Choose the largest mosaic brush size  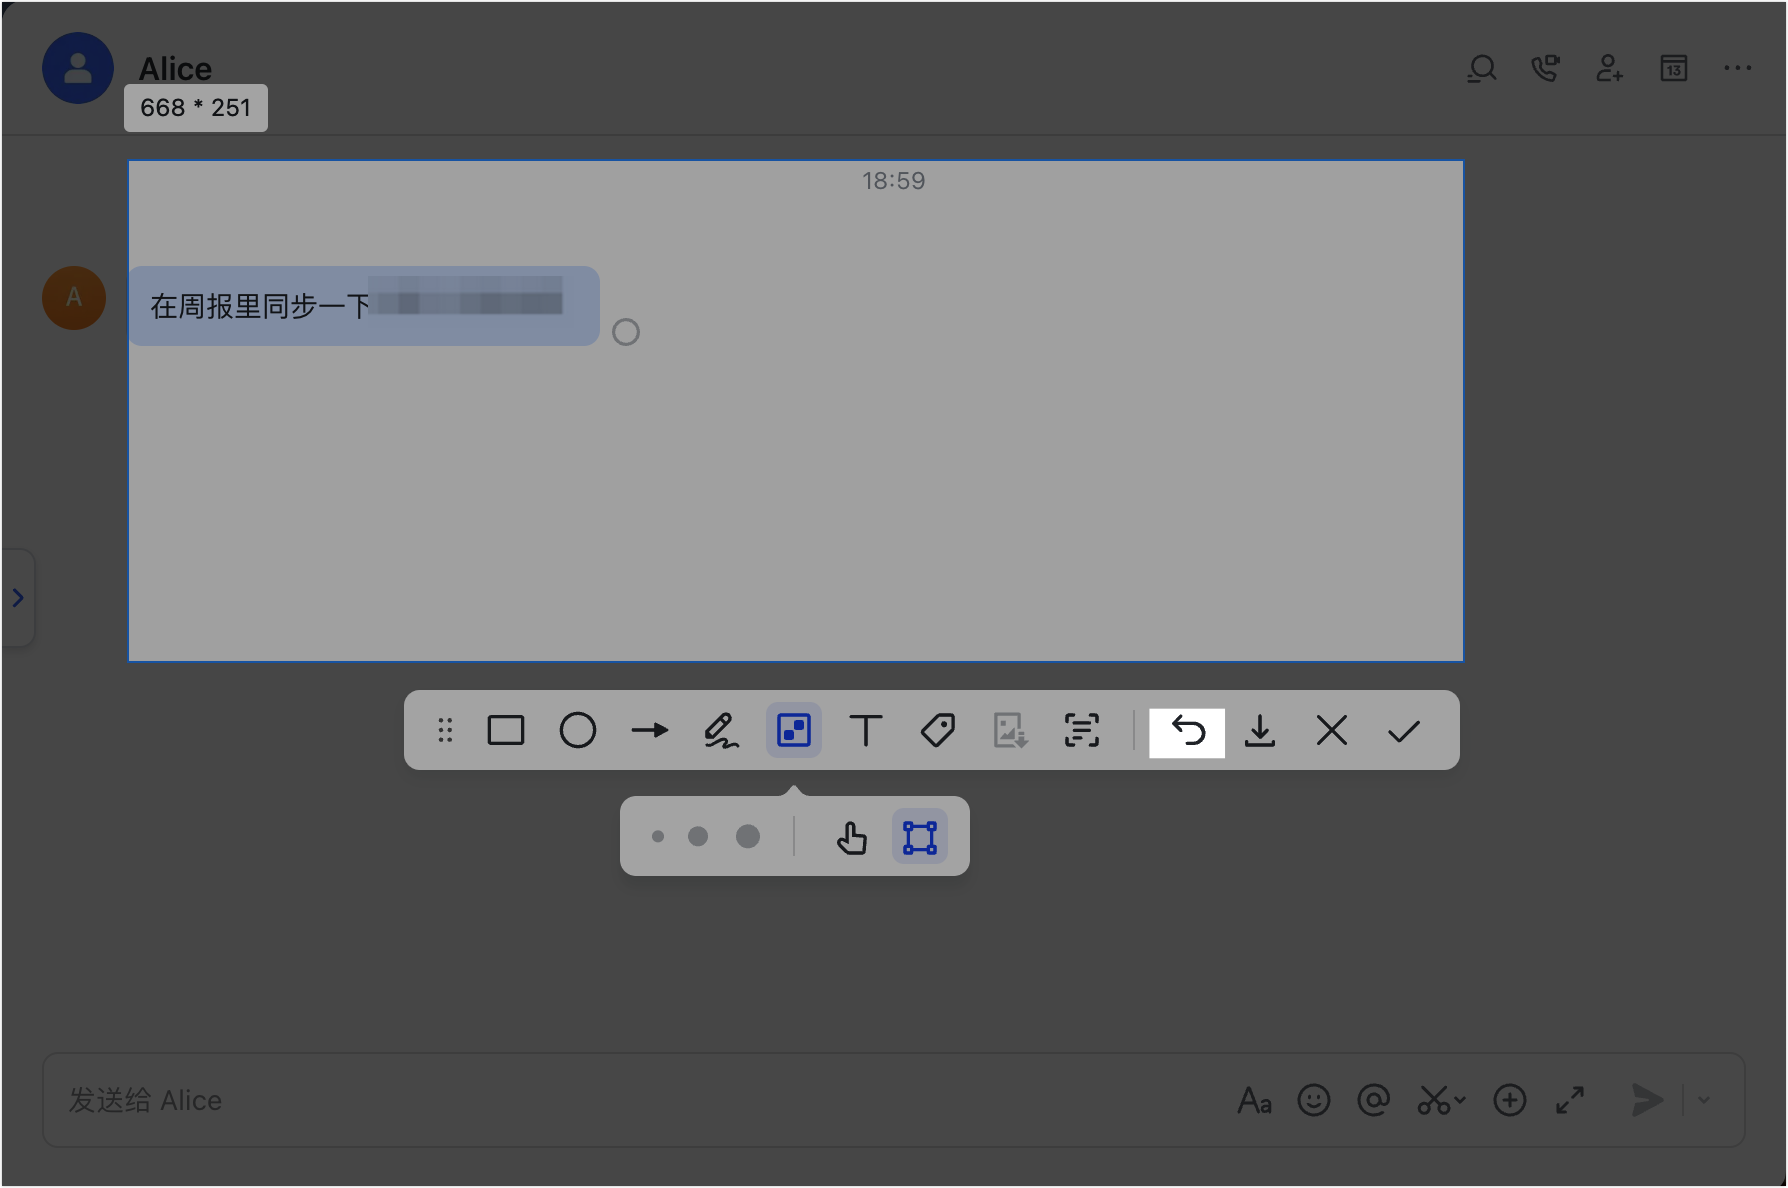pyautogui.click(x=748, y=837)
